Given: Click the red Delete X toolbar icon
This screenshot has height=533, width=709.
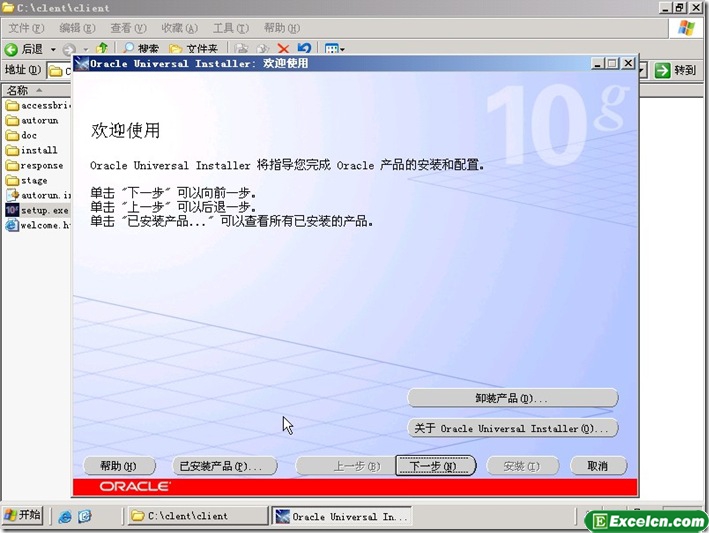Looking at the screenshot, I should pyautogui.click(x=283, y=48).
